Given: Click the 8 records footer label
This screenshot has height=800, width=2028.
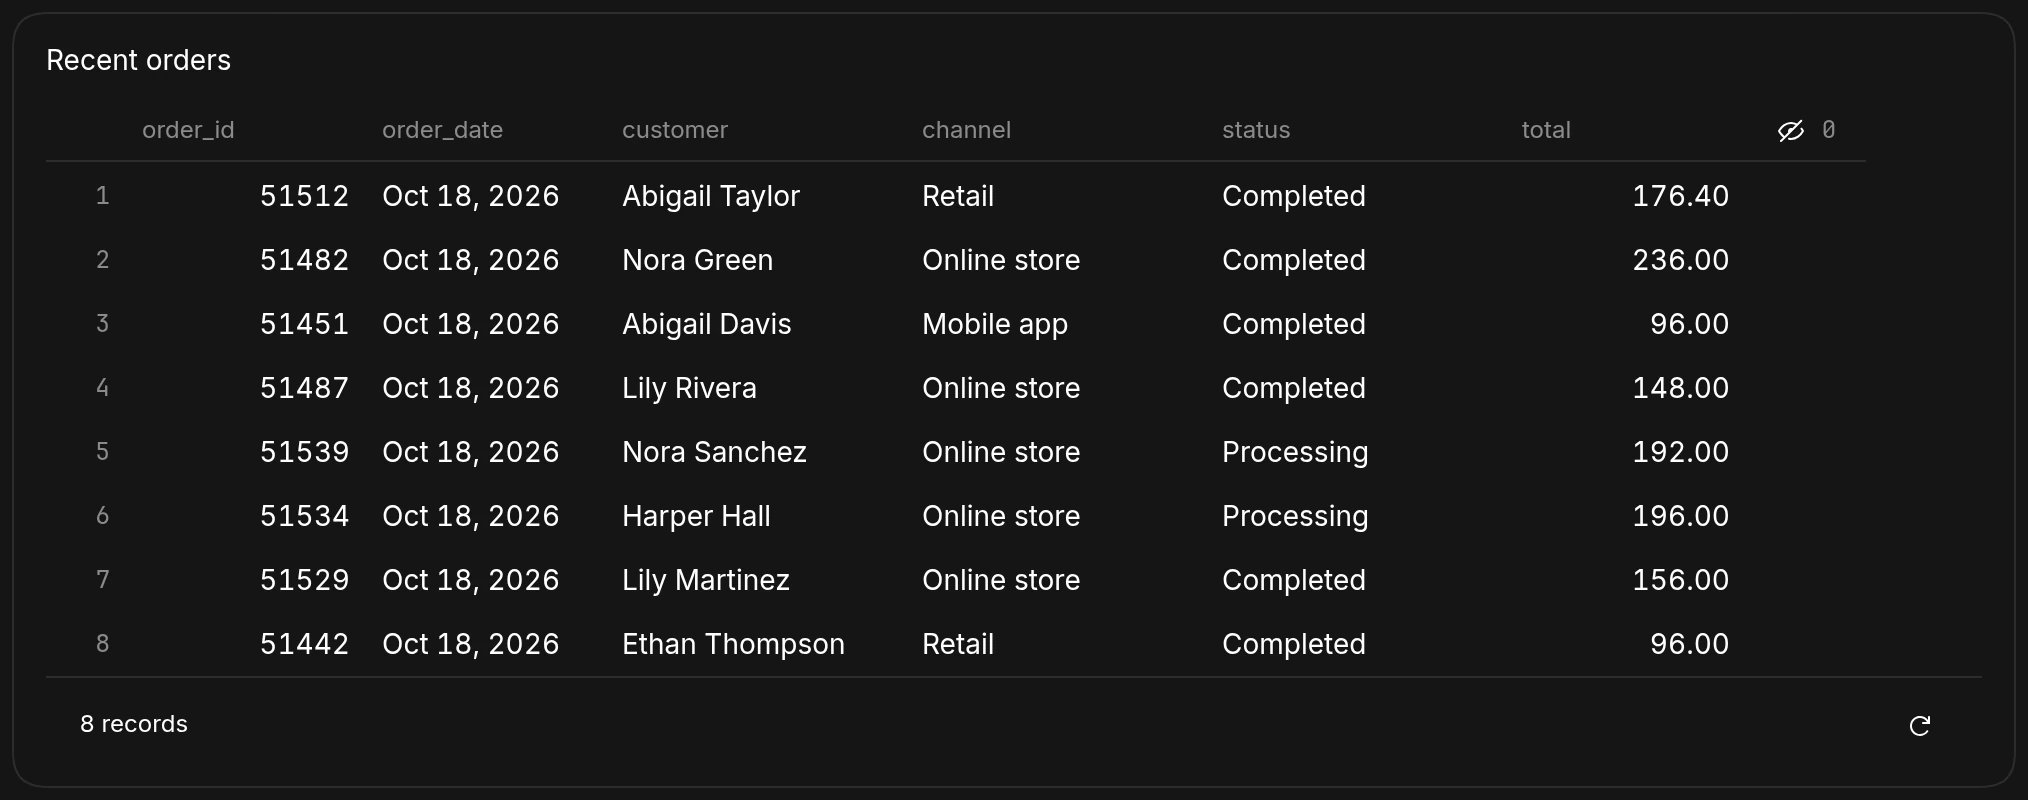Looking at the screenshot, I should (x=134, y=724).
